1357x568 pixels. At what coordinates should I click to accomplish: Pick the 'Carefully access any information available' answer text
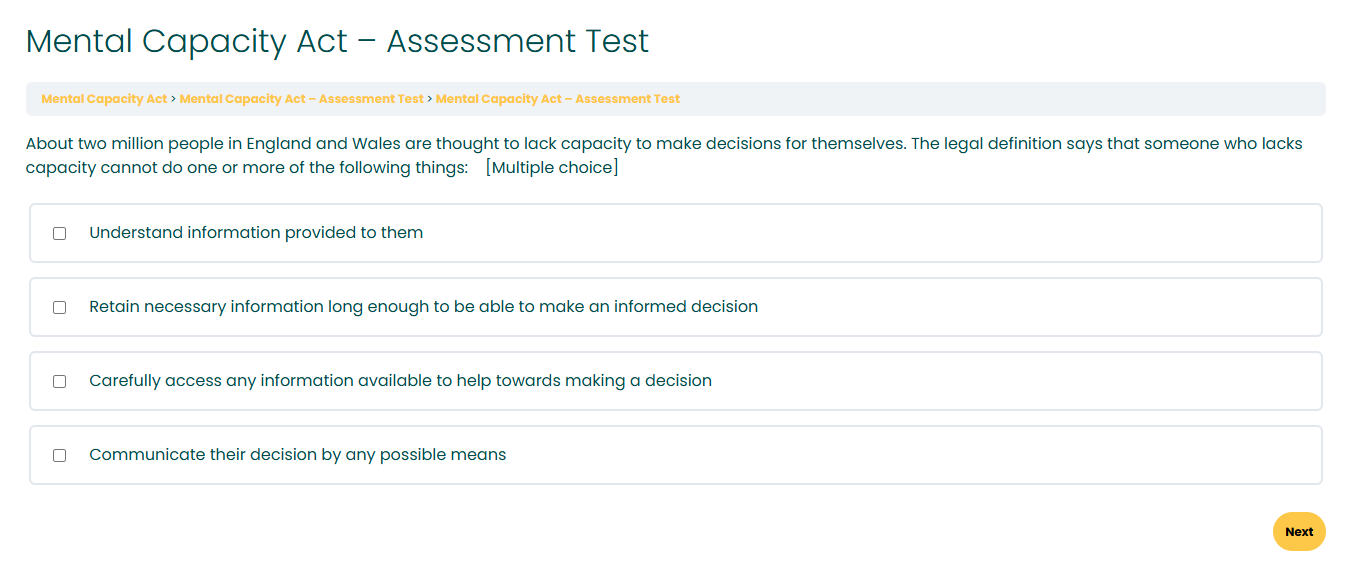click(400, 381)
